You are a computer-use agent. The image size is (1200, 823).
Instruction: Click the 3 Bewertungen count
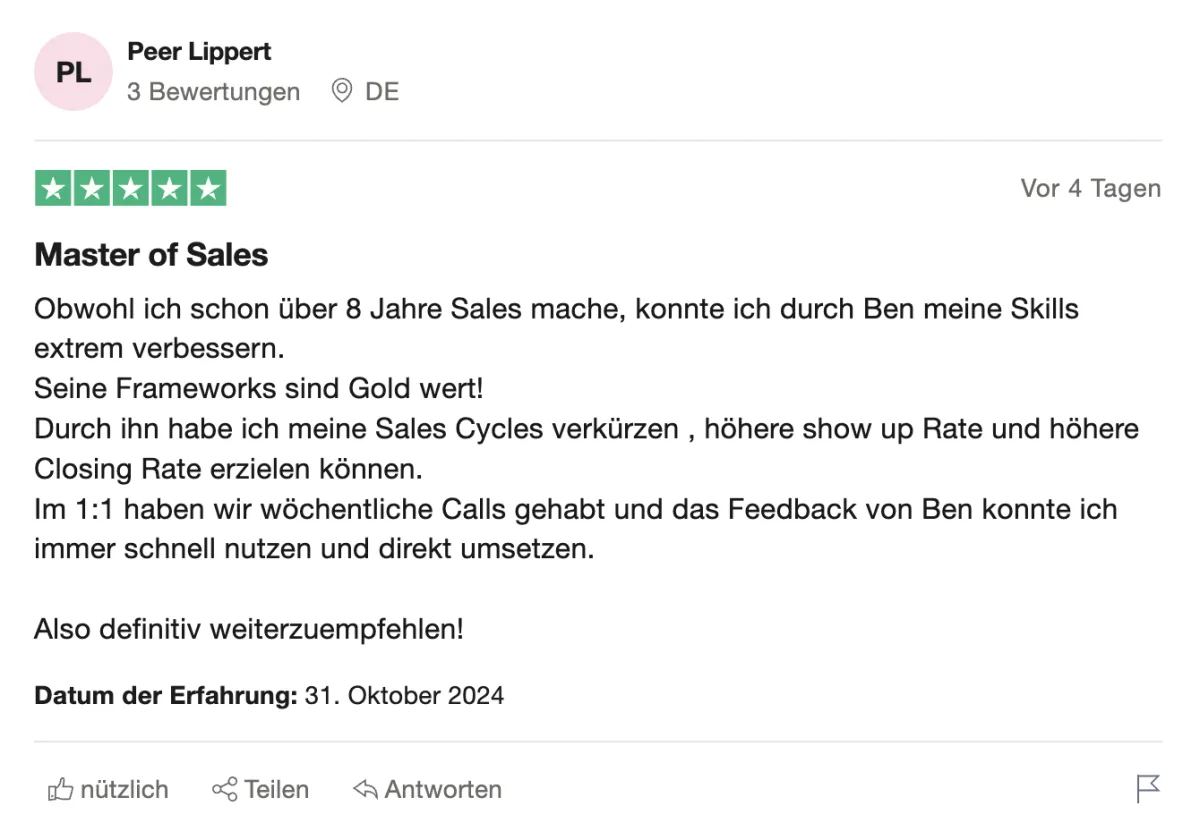(x=213, y=92)
